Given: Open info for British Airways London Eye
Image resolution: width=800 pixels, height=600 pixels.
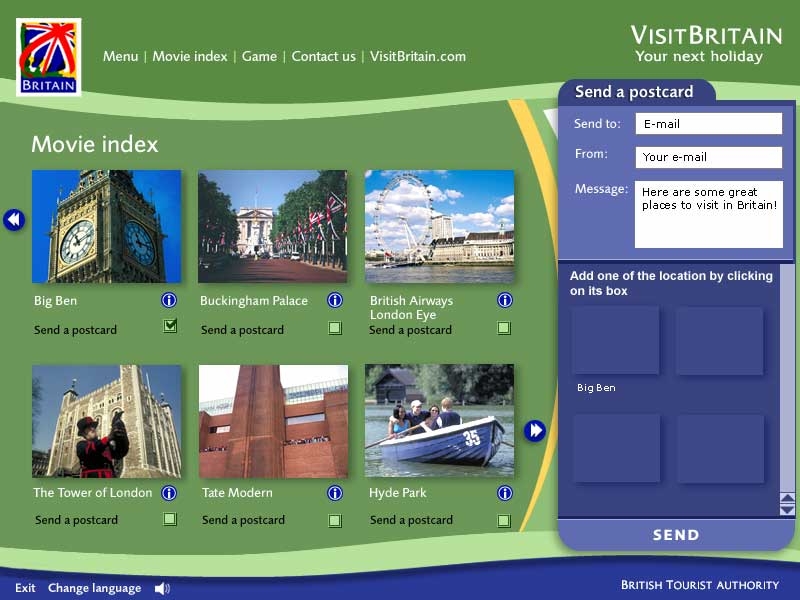Looking at the screenshot, I should [505, 300].
